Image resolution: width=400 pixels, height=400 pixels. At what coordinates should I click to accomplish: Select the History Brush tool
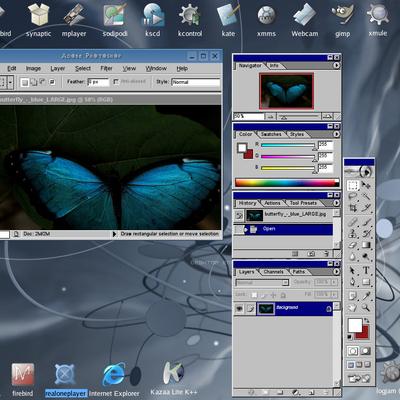tap(366, 233)
